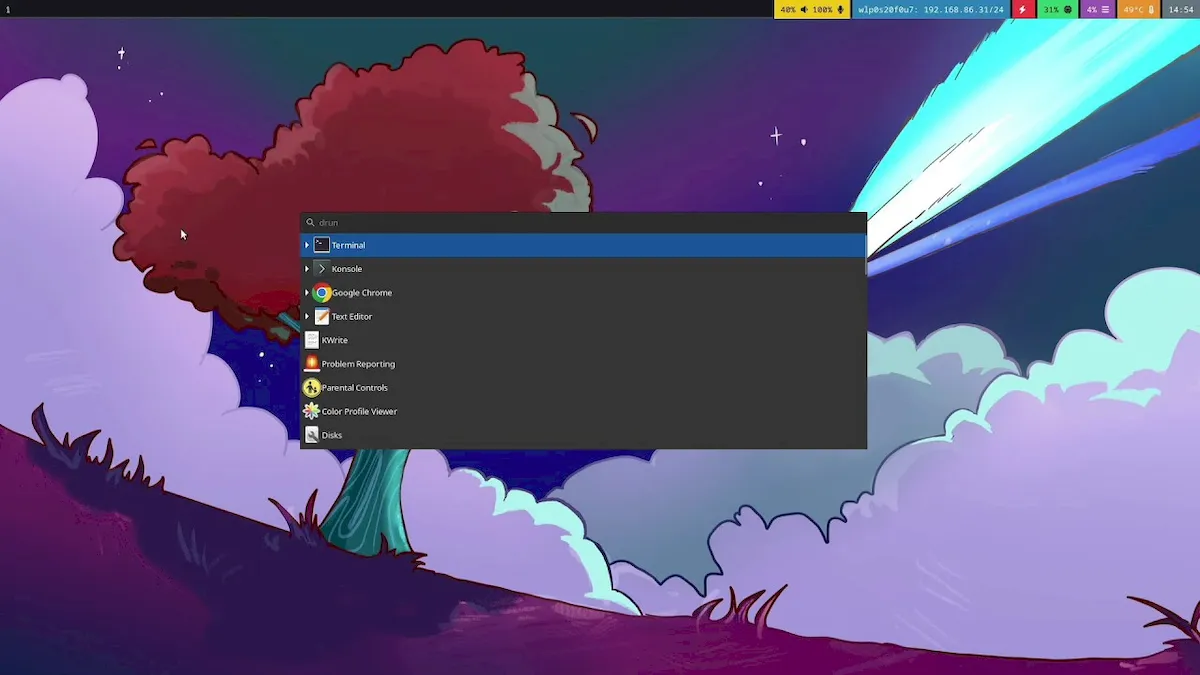Click the 31% CPU value

click(x=1052, y=9)
